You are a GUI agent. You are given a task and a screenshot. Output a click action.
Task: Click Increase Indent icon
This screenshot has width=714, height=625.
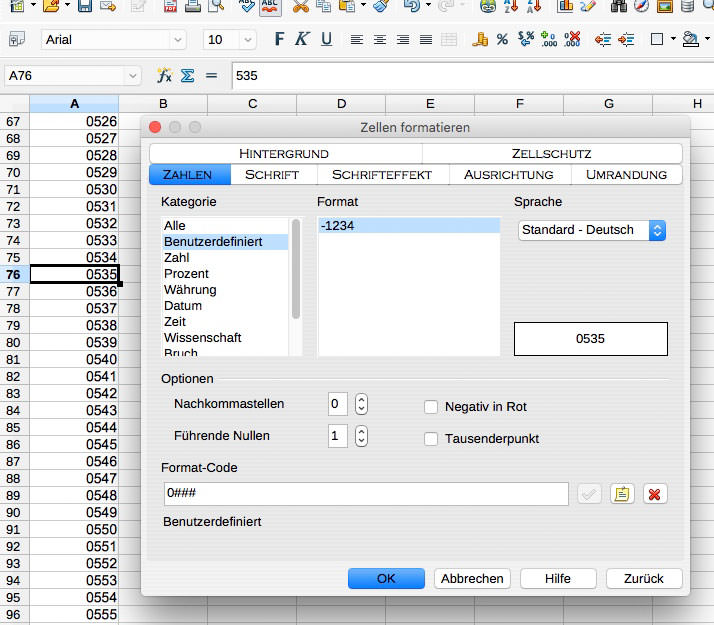pos(626,40)
